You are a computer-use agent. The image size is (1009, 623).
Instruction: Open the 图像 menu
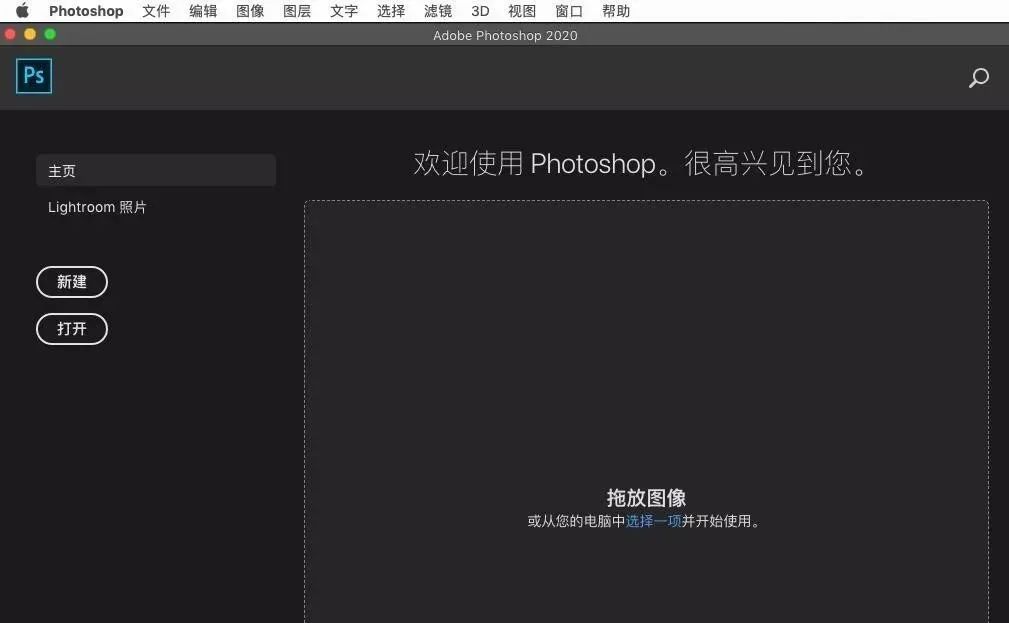pyautogui.click(x=250, y=11)
